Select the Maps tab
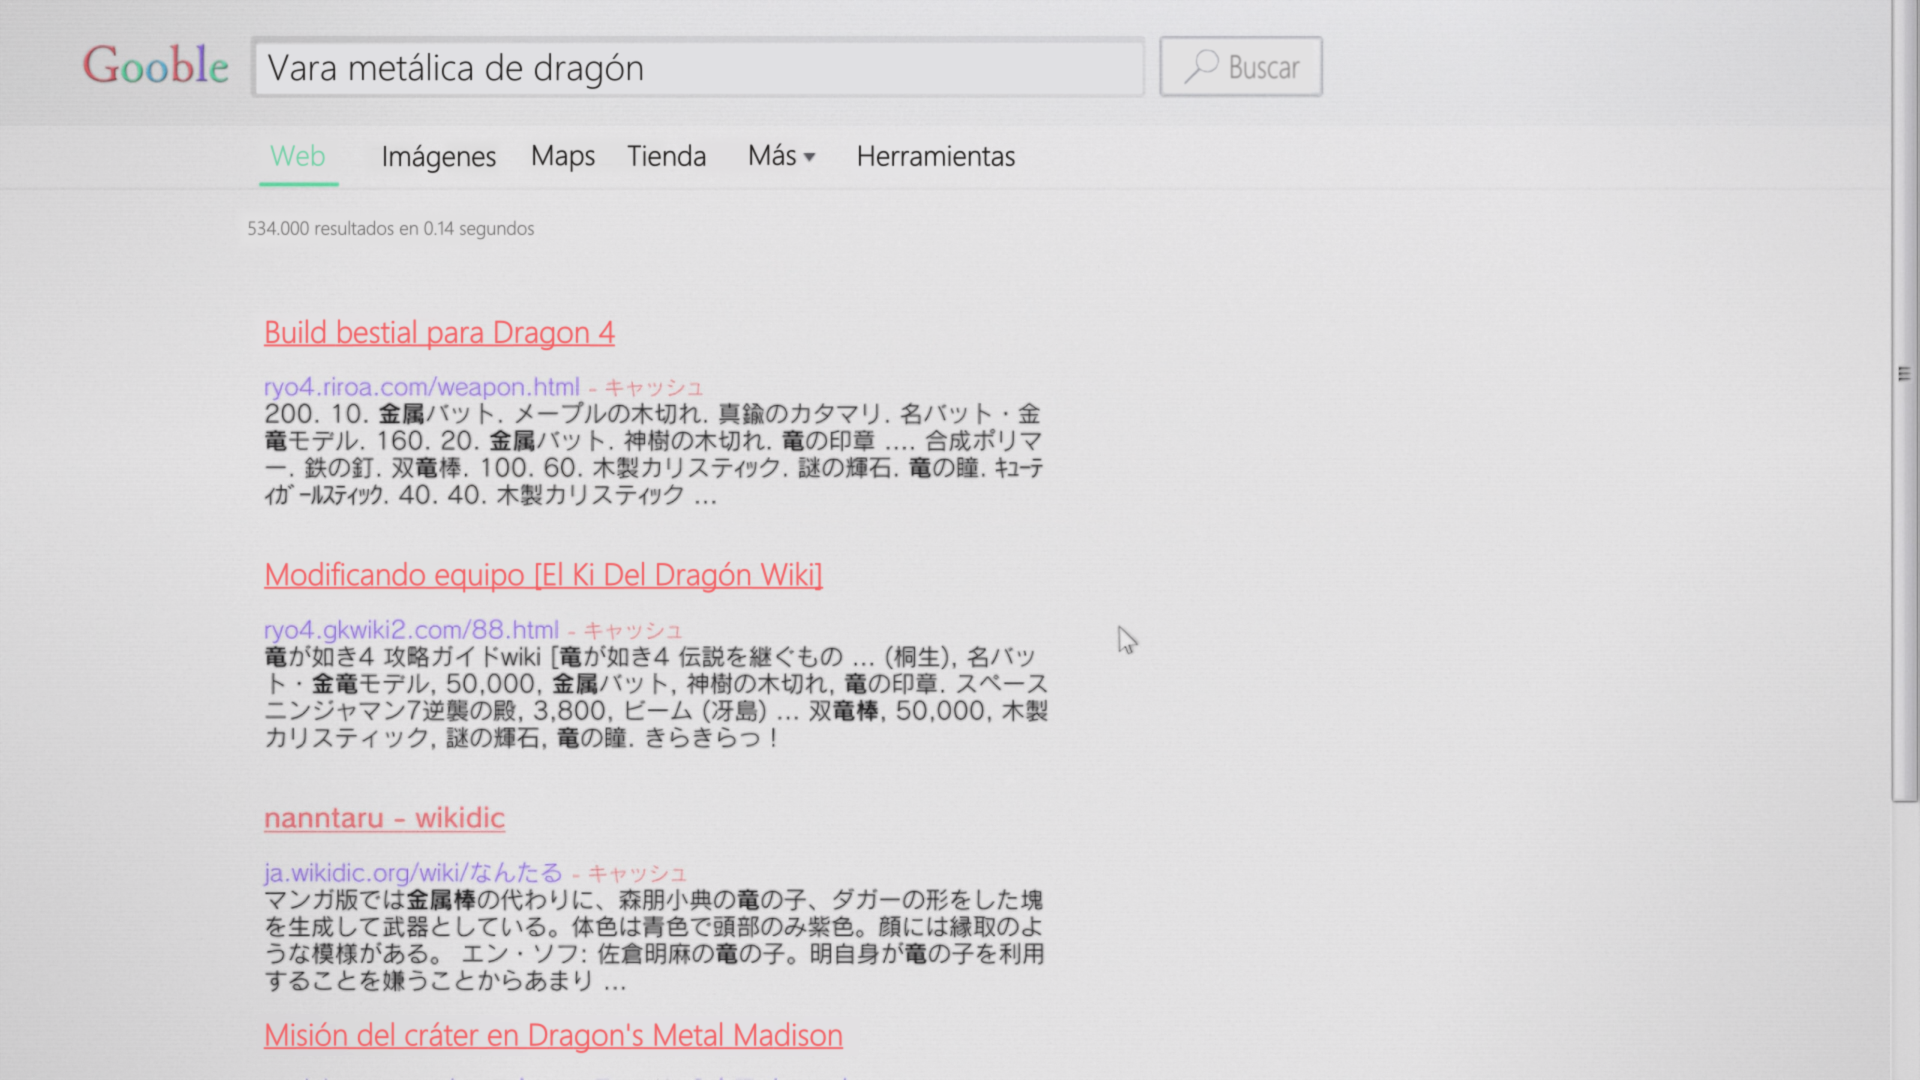Viewport: 1920px width, 1080px height. [x=562, y=157]
